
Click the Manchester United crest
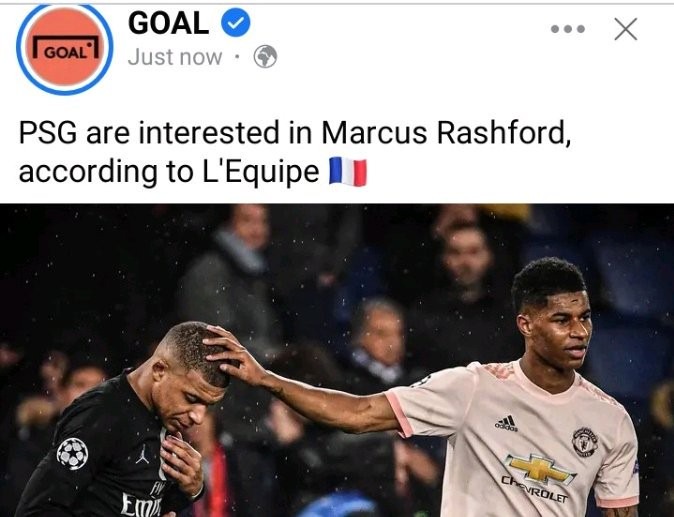coord(585,442)
